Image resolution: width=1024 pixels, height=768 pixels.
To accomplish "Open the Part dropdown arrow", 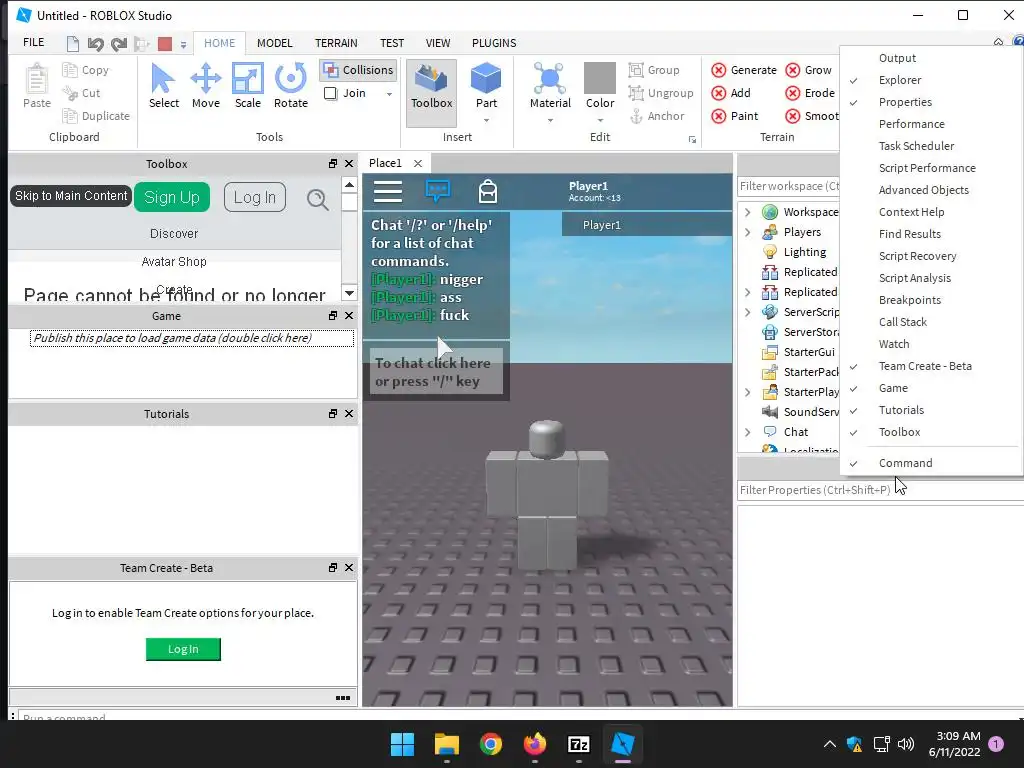I will 487,120.
